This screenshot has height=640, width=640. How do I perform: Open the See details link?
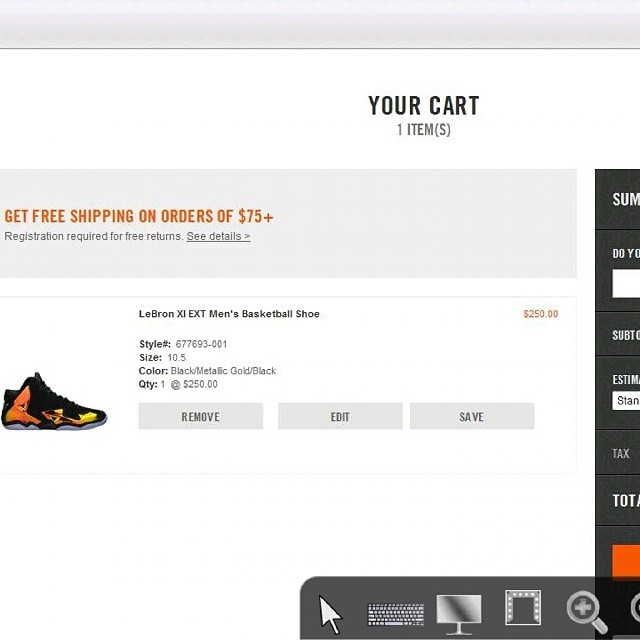point(218,237)
